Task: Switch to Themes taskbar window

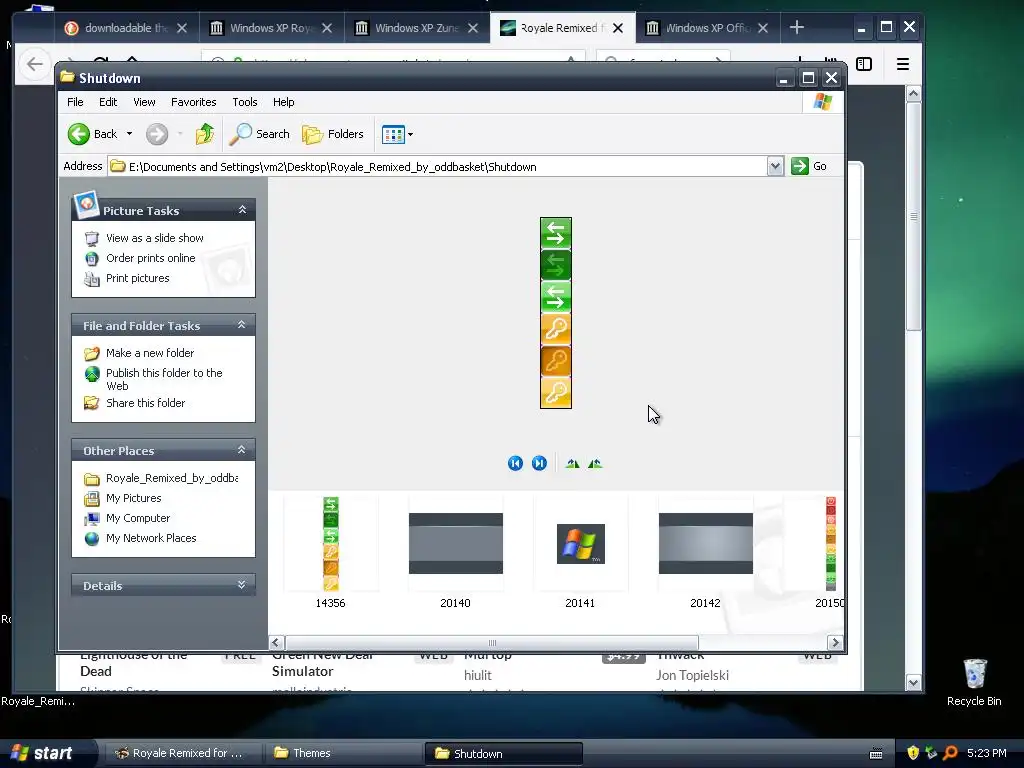Action: pos(342,753)
